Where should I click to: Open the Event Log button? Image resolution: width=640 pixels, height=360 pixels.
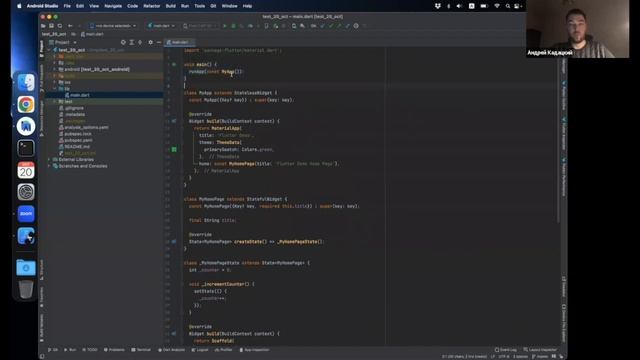[505, 350]
